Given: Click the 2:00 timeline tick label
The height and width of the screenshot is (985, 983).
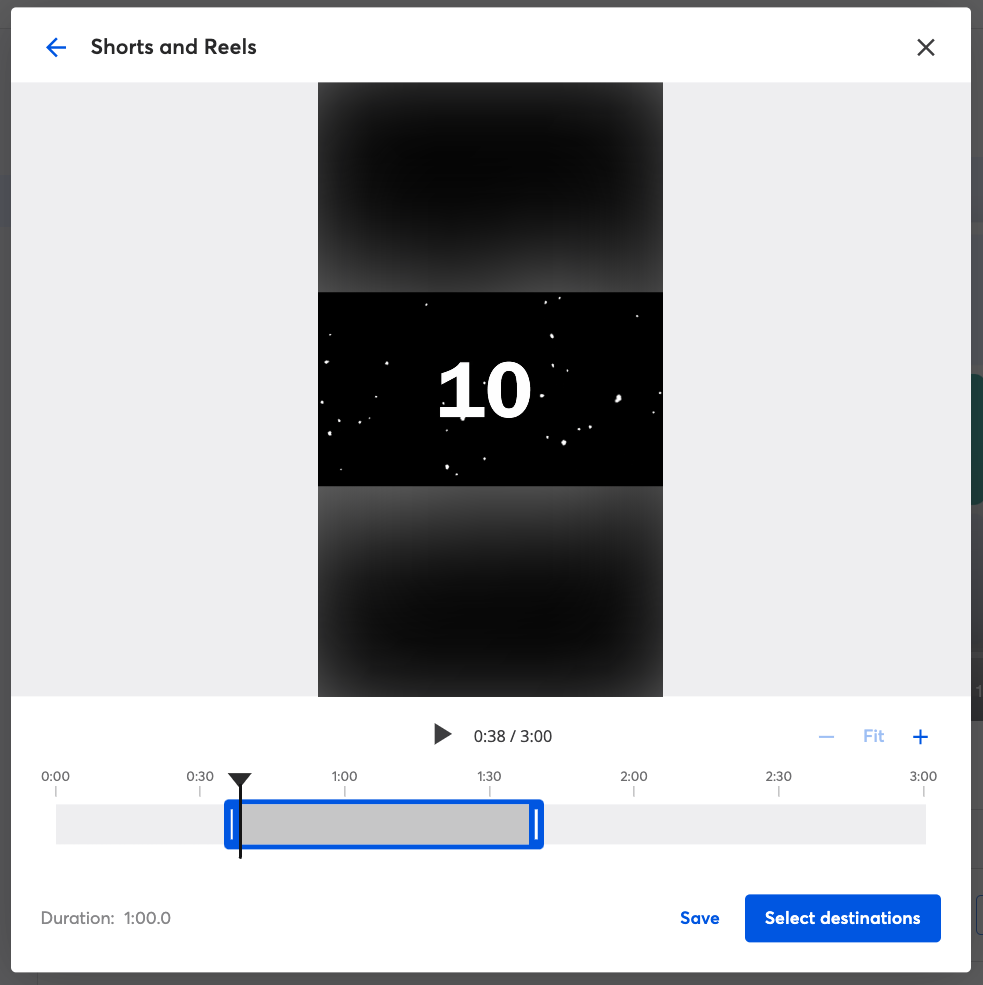Looking at the screenshot, I should [634, 776].
